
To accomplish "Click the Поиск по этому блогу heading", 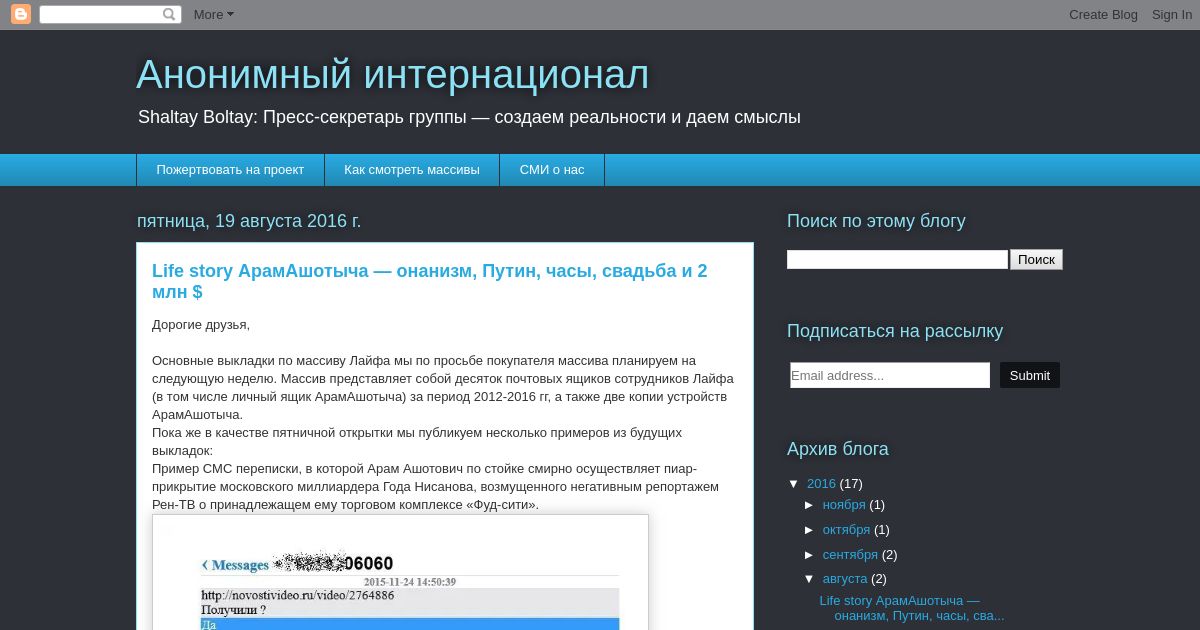I will (876, 221).
